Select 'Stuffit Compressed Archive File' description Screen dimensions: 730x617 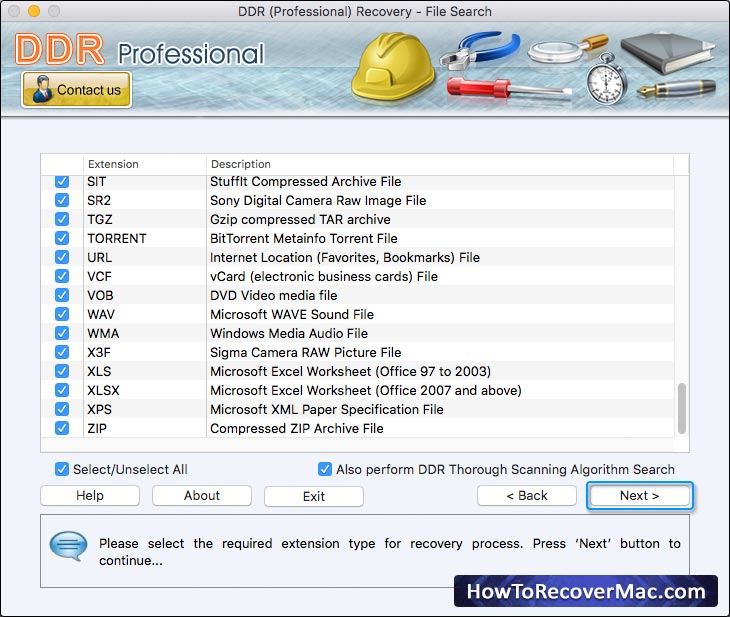(x=305, y=181)
